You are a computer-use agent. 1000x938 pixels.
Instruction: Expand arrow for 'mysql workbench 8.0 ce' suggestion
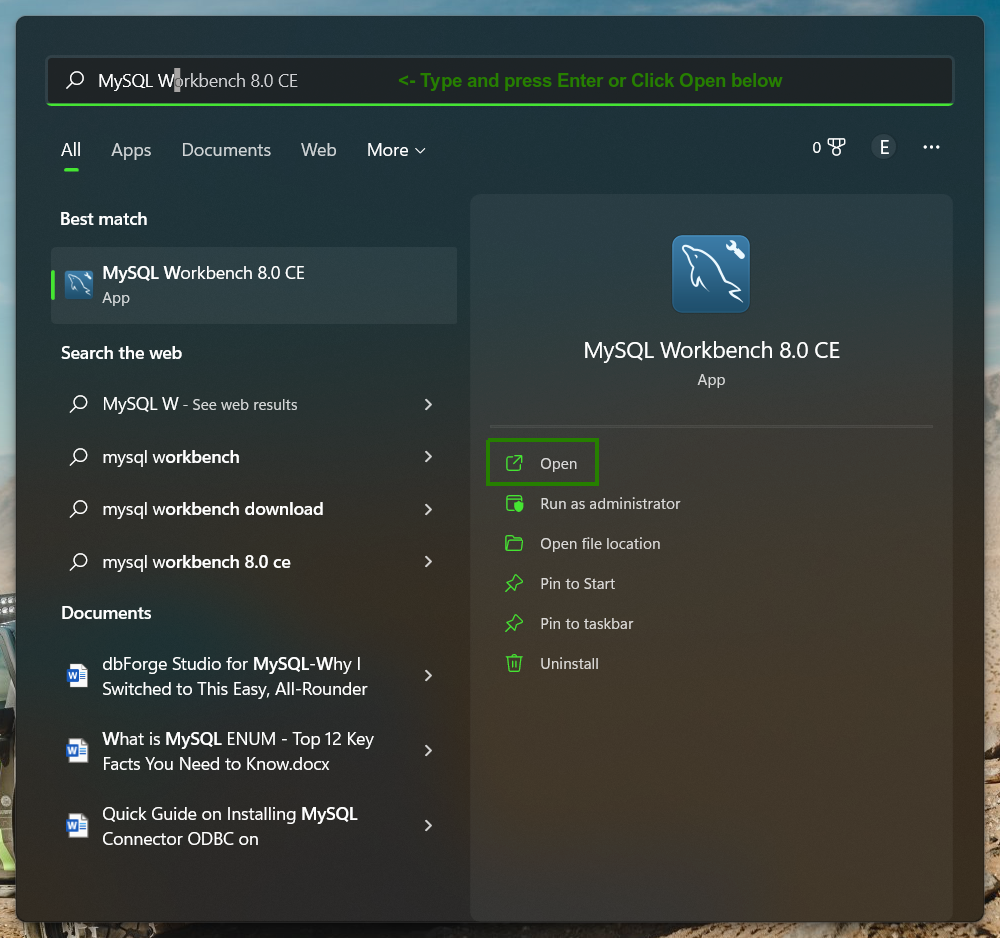pos(428,562)
